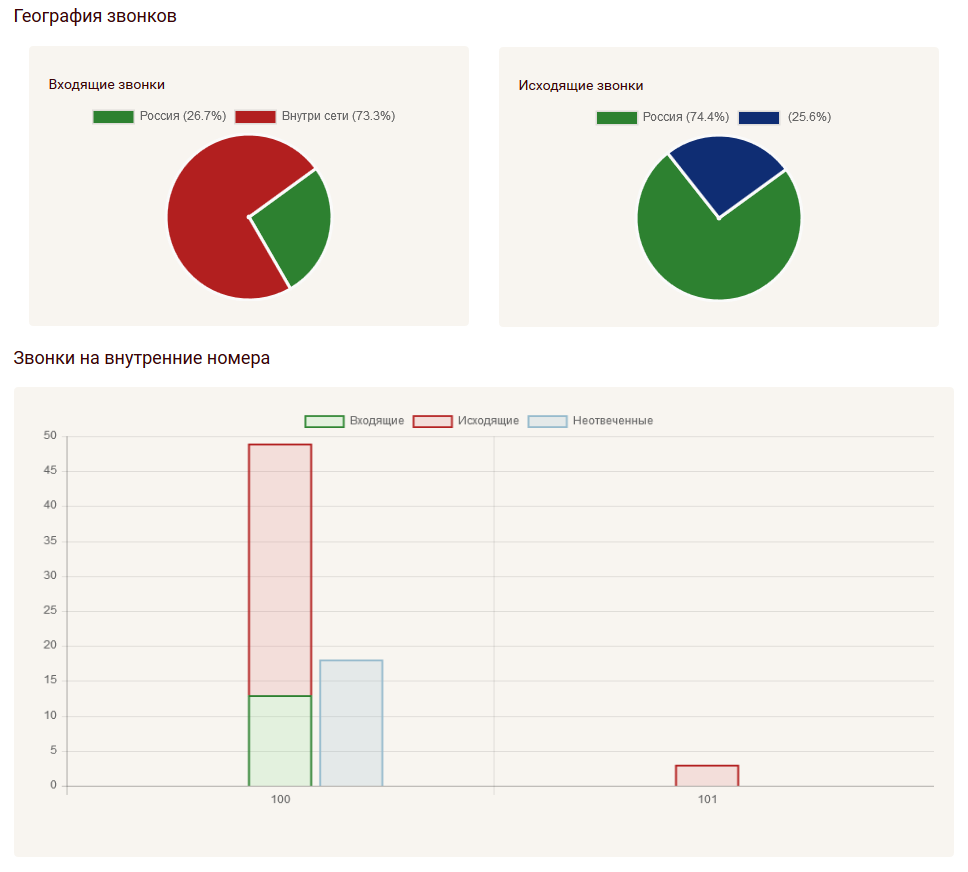This screenshot has height=872, width=968.
Task: Click the Входящие звонки chart title
Action: tap(107, 85)
